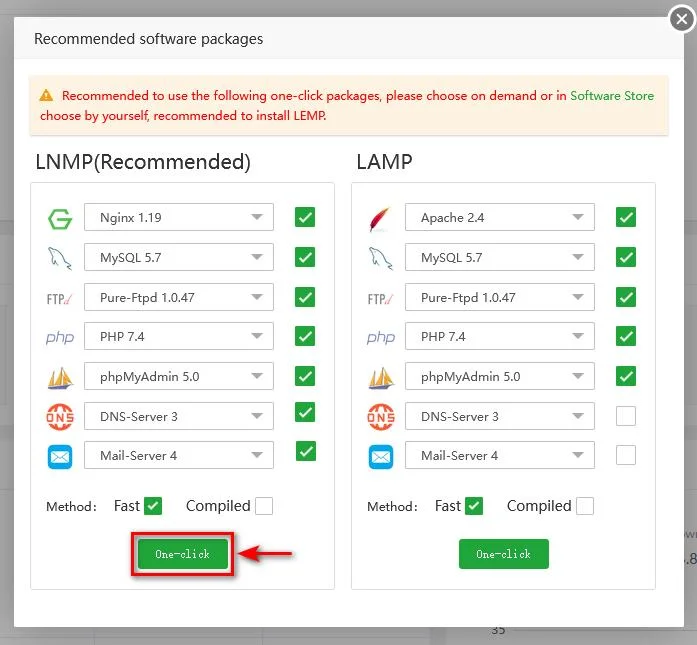Open the PHP 7.4 dropdown in LNMP
Screen dimensions: 697x645
pos(179,337)
